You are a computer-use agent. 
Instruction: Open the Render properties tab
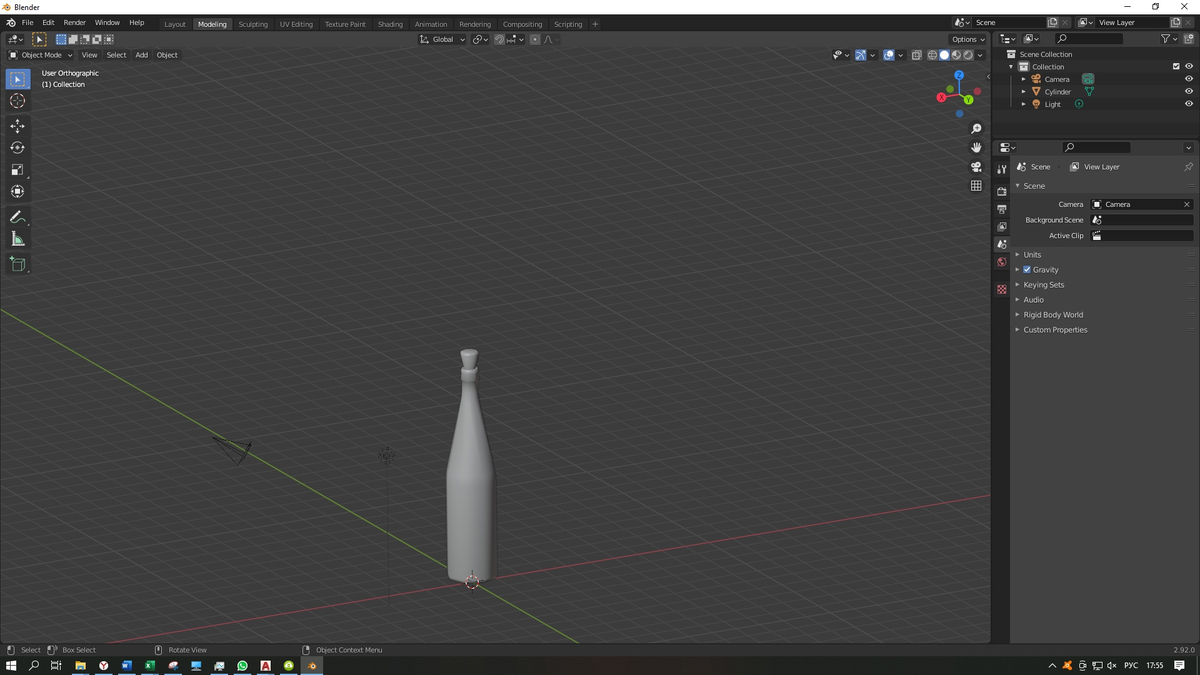pos(1001,191)
